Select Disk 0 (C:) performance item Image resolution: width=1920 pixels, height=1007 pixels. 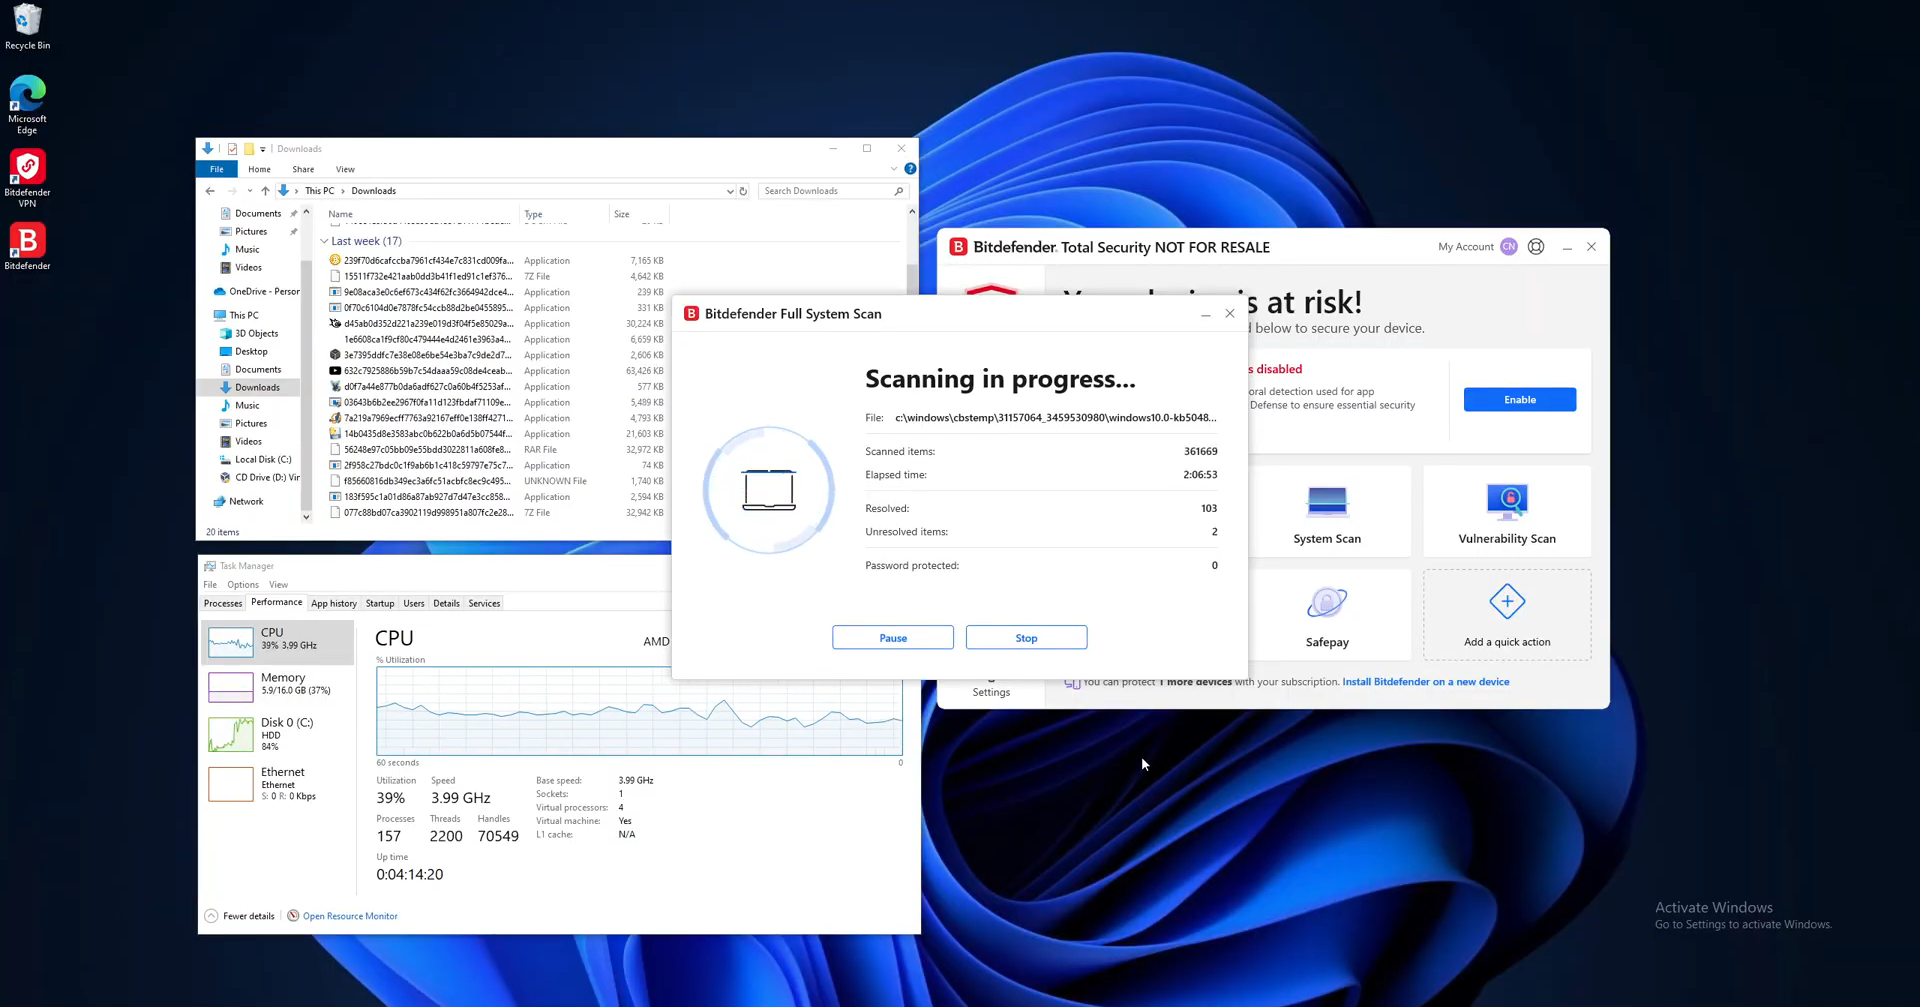click(278, 734)
